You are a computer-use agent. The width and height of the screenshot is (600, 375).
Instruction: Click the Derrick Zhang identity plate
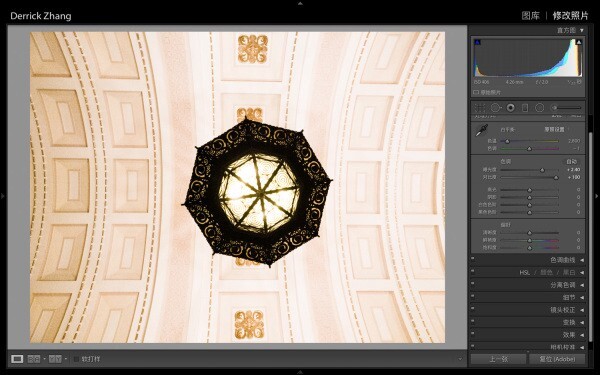pyautogui.click(x=41, y=16)
